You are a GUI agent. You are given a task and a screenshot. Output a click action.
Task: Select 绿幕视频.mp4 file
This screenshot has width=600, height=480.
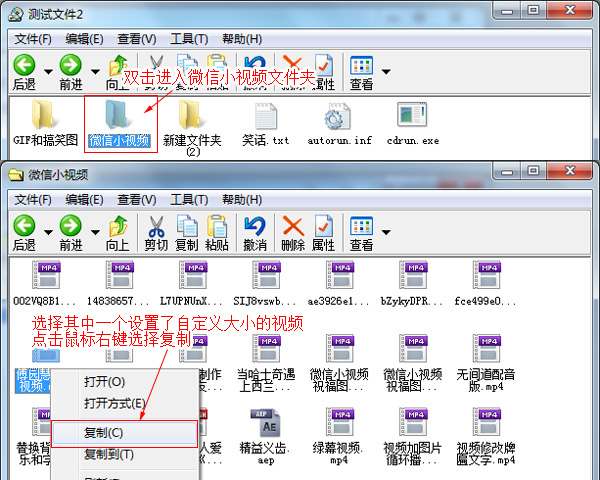tap(338, 436)
